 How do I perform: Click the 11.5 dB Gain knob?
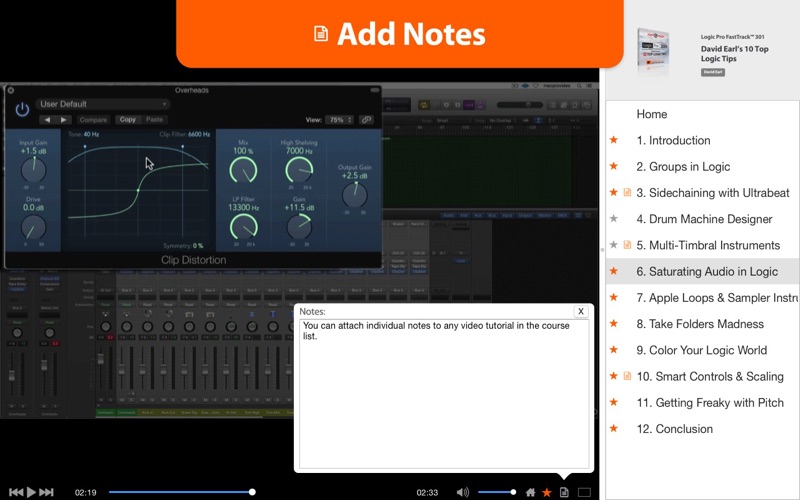(299, 227)
